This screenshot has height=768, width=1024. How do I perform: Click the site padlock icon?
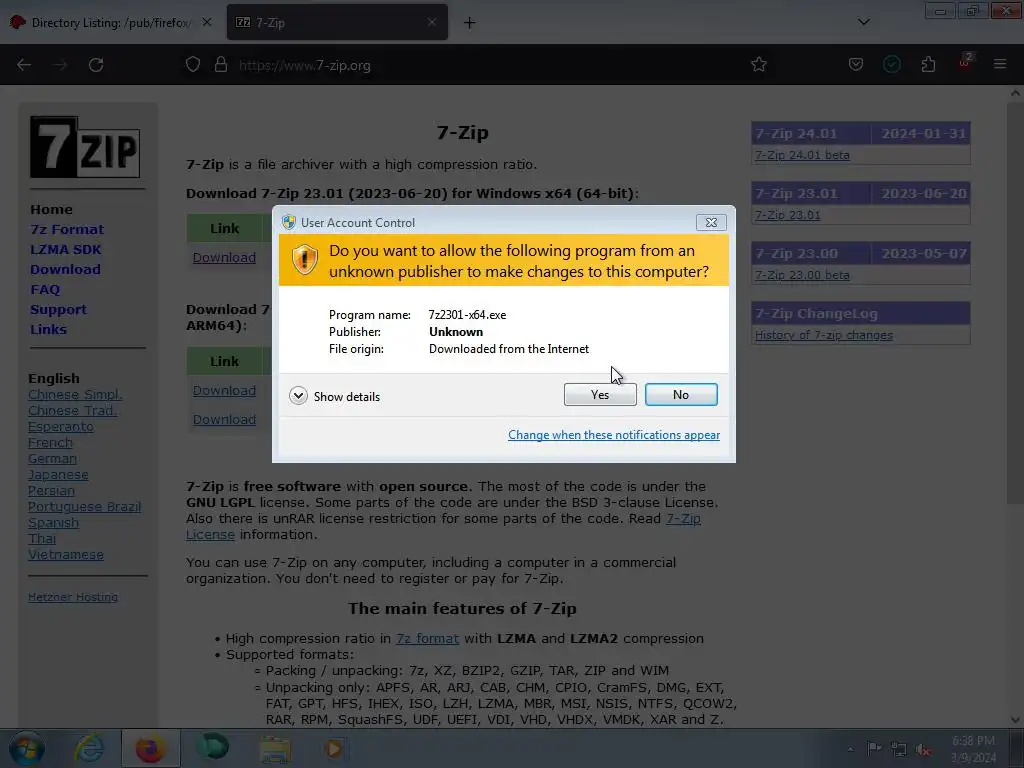(x=221, y=65)
